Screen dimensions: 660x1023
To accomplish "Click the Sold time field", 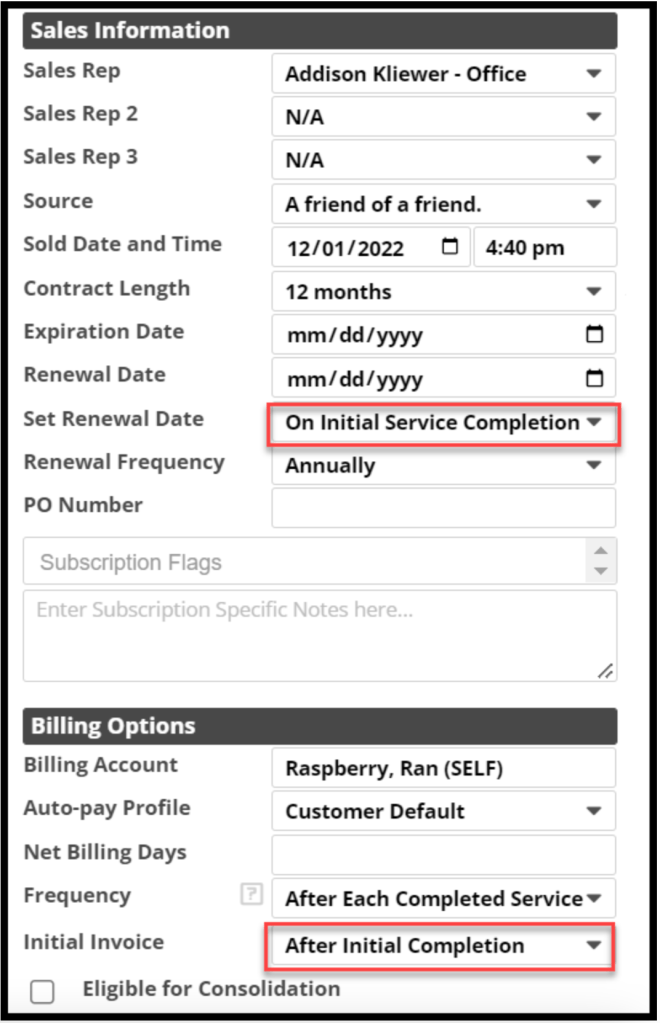I will click(x=544, y=248).
